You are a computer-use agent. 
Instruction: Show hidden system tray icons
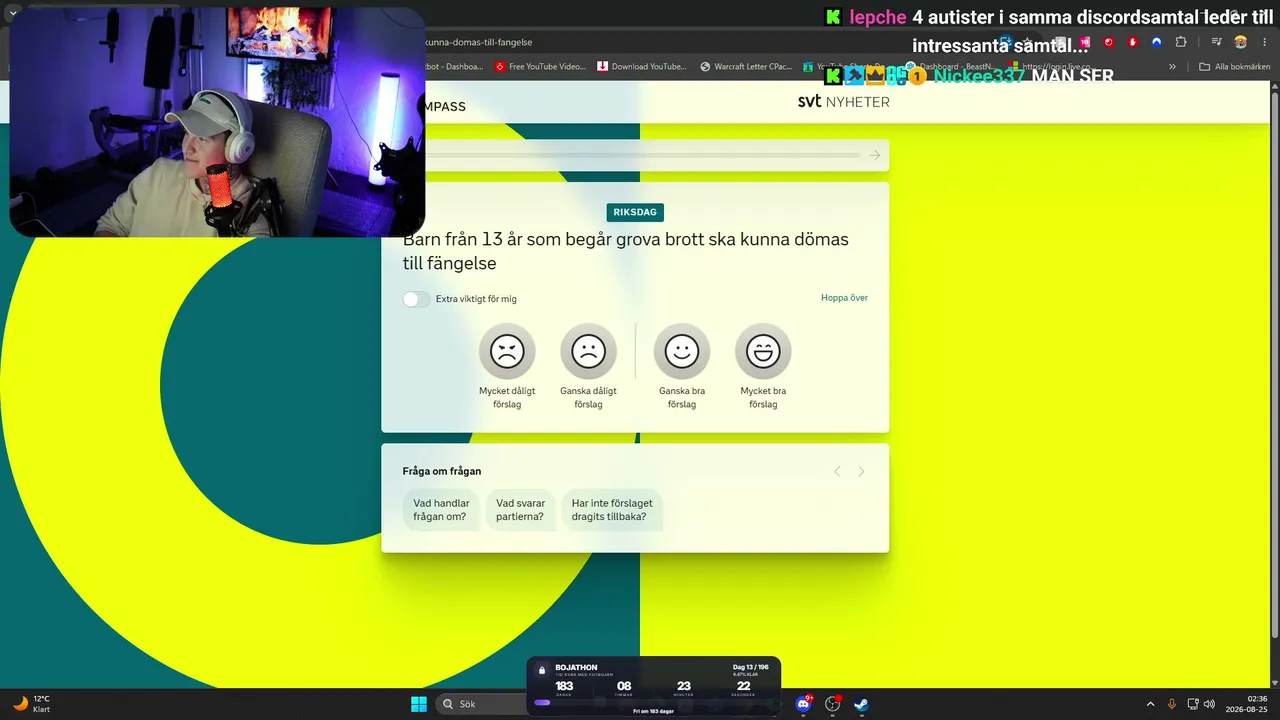point(1150,704)
